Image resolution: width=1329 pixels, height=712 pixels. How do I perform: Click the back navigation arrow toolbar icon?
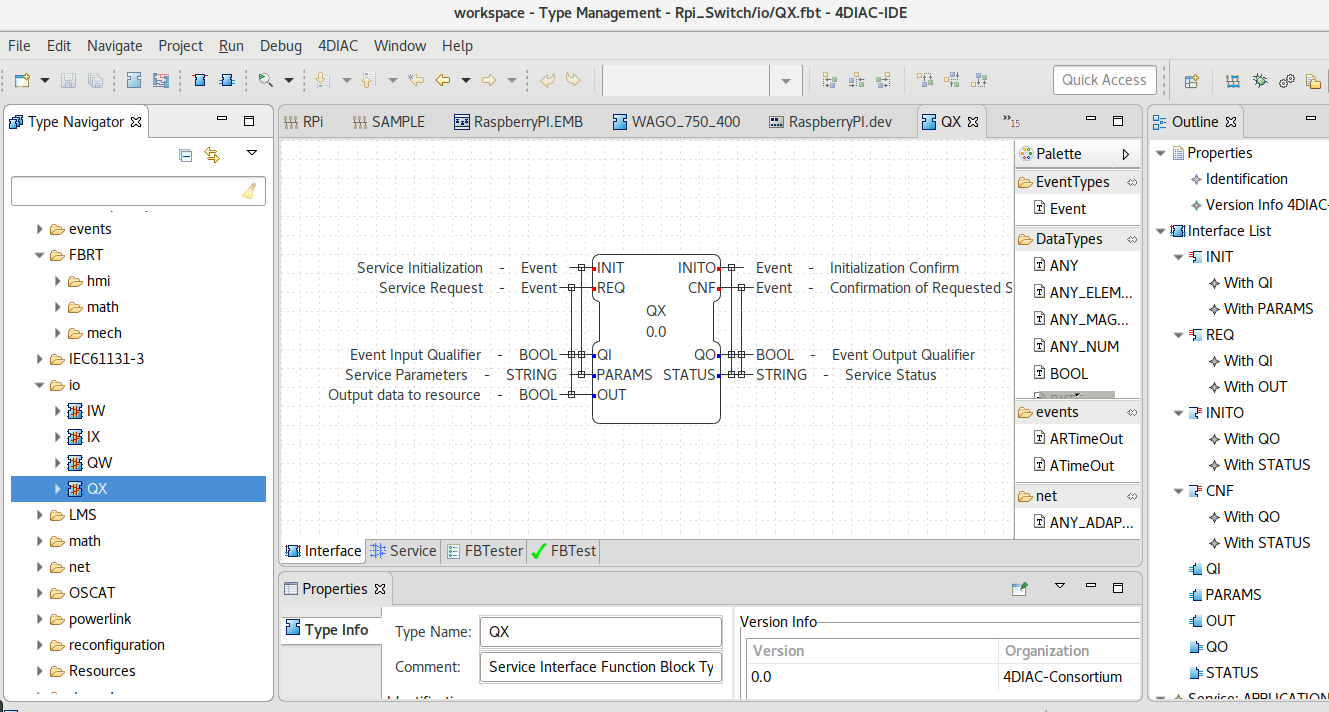point(441,80)
